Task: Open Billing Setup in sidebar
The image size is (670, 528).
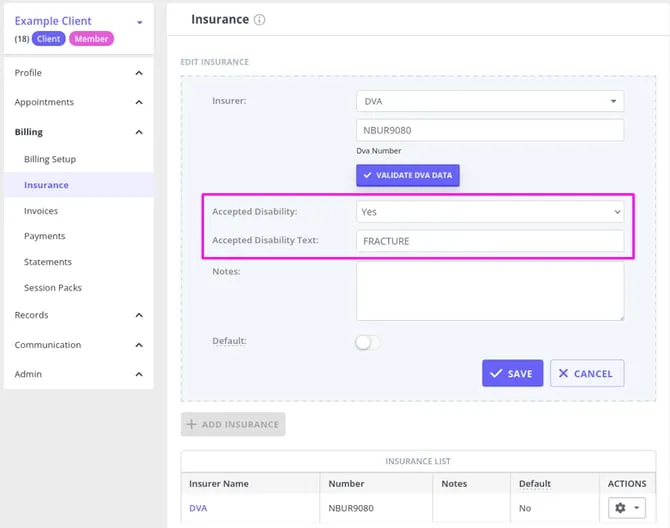Action: pos(50,159)
